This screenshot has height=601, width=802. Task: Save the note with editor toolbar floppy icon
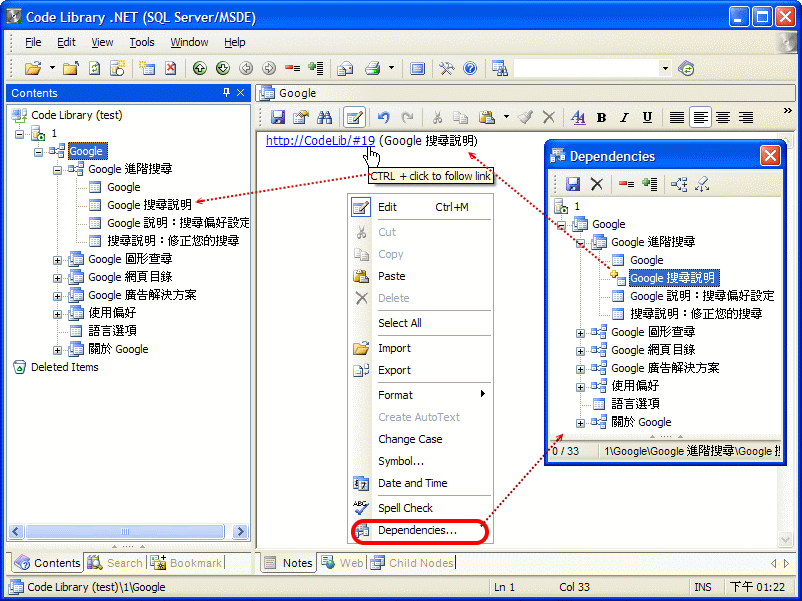point(278,118)
